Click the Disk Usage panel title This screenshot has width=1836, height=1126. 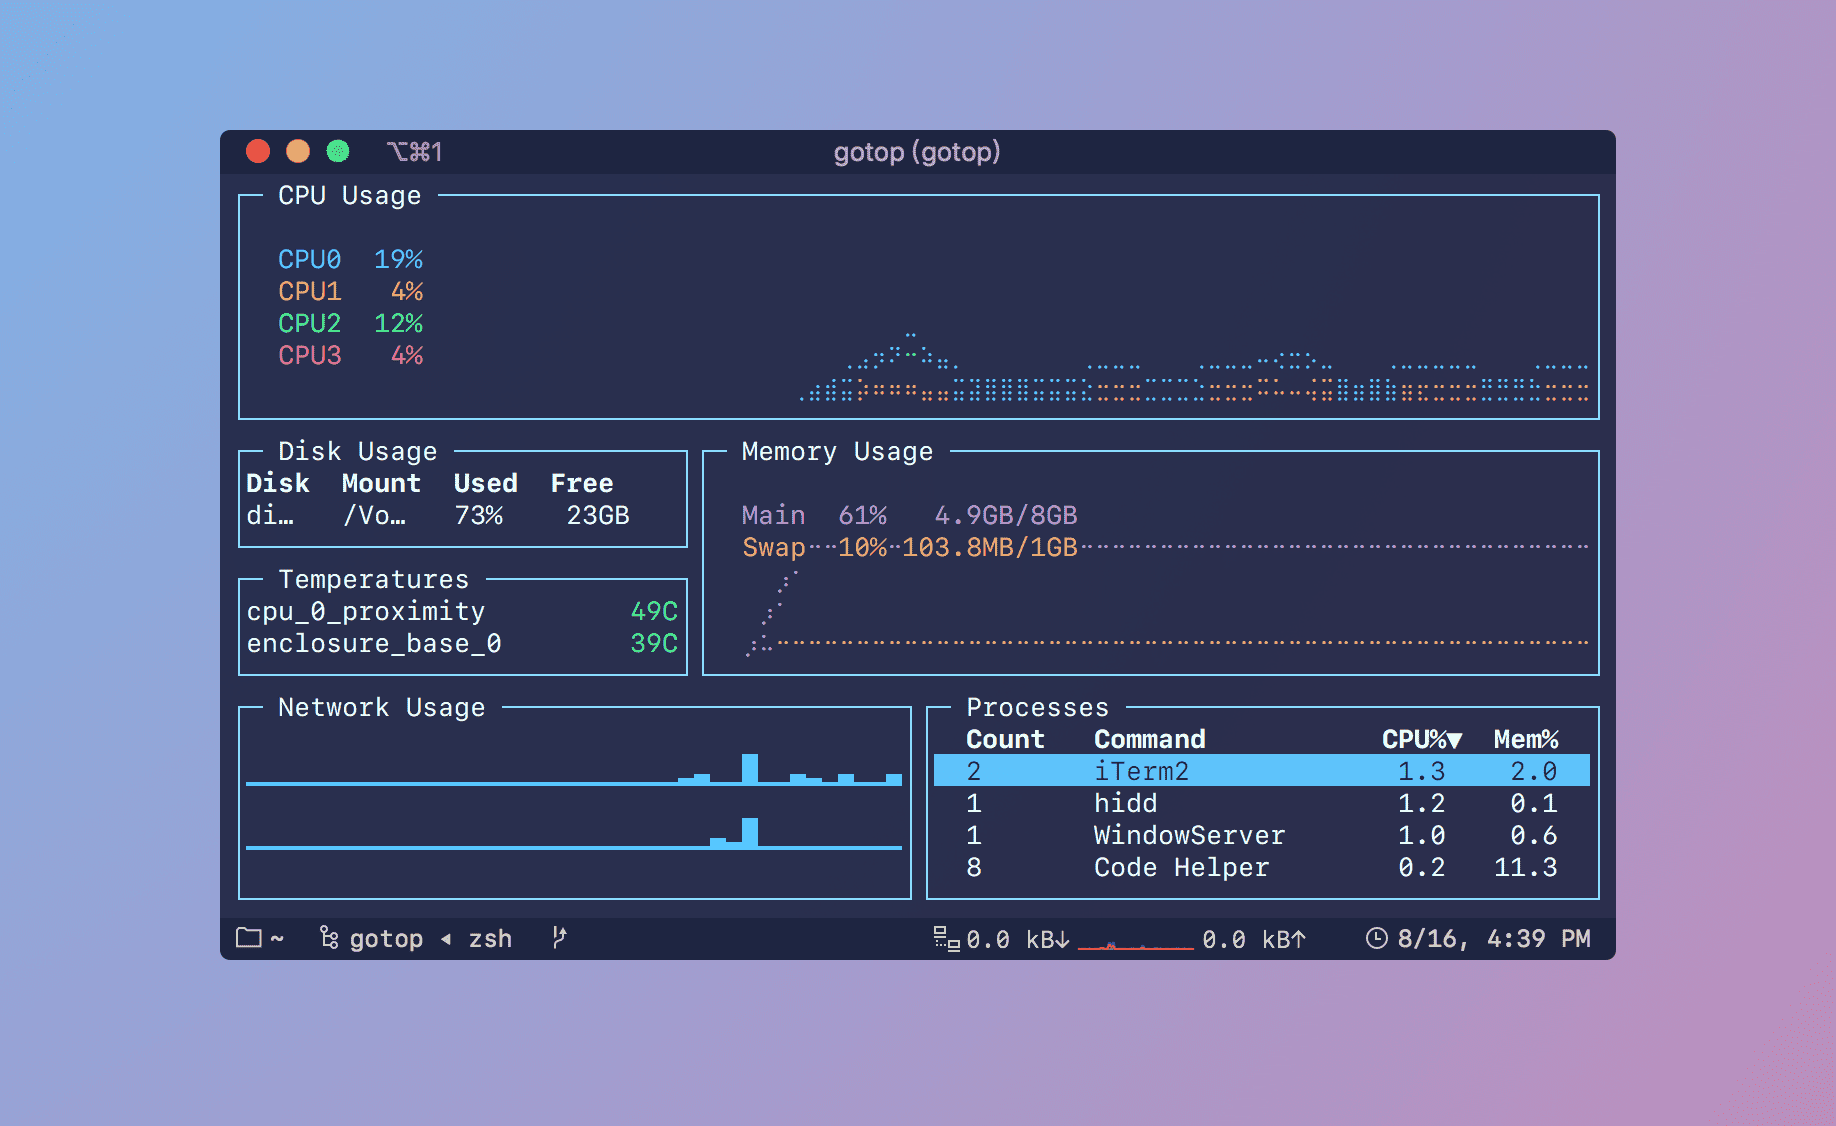point(357,451)
